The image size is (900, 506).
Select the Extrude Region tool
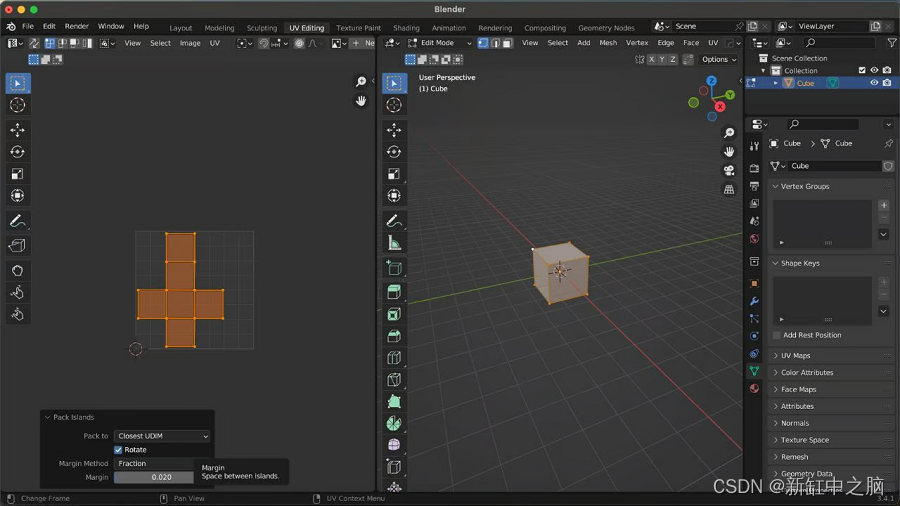(394, 292)
